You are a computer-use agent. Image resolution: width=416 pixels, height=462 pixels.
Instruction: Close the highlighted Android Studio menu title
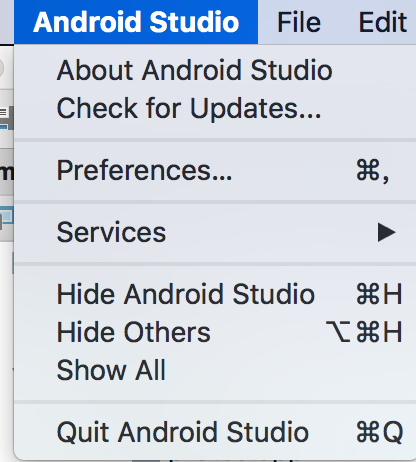[136, 22]
